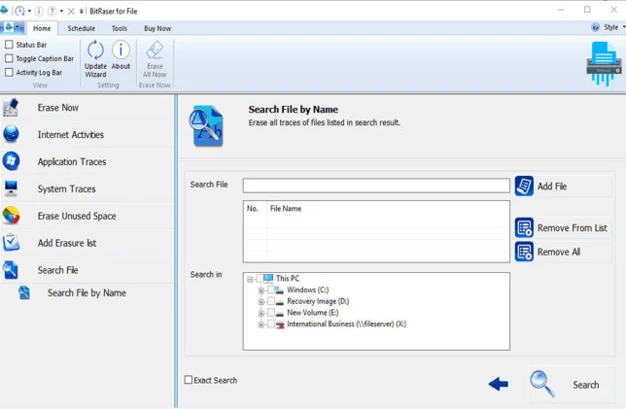
Task: Select Search File by Name sidebar entry
Action: tap(87, 293)
